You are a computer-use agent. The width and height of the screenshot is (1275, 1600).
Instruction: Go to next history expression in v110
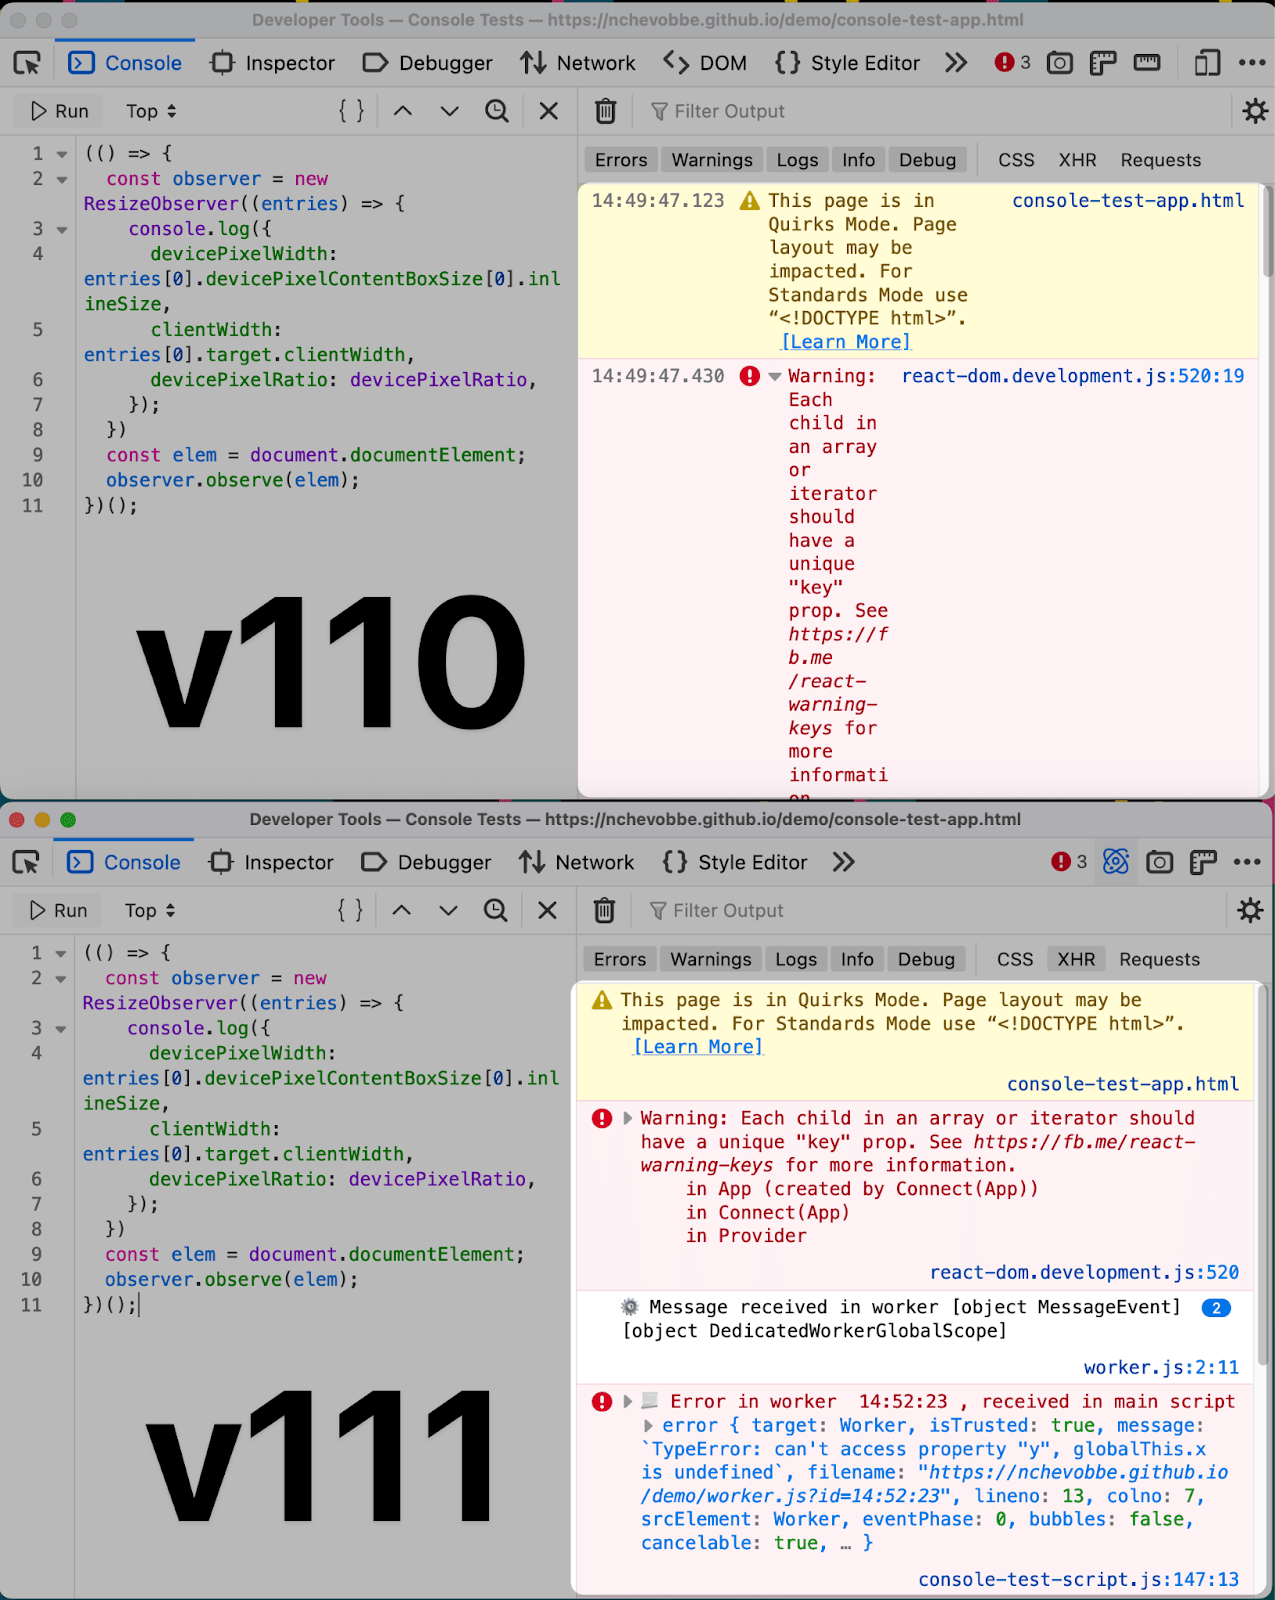450,111
